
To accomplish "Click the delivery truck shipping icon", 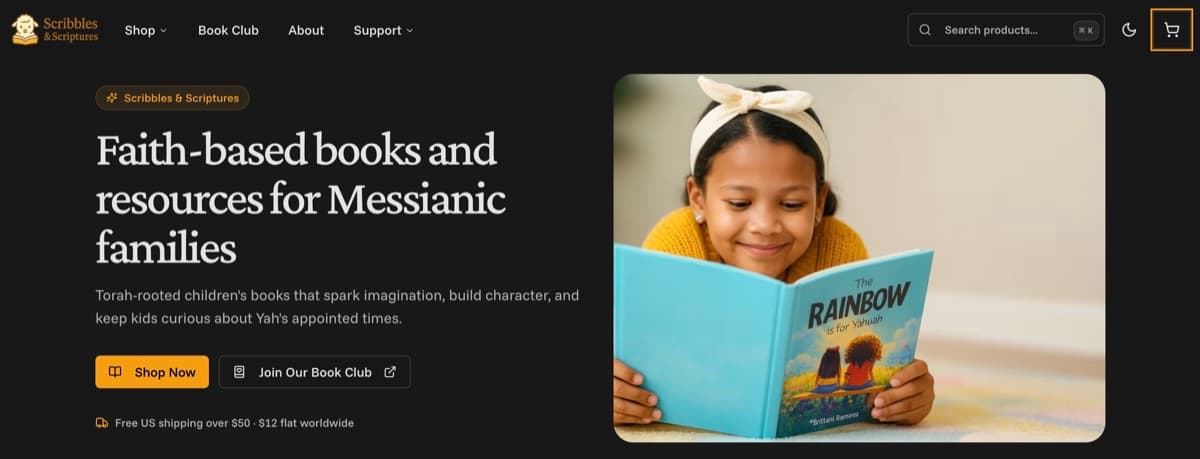I will click(x=102, y=423).
